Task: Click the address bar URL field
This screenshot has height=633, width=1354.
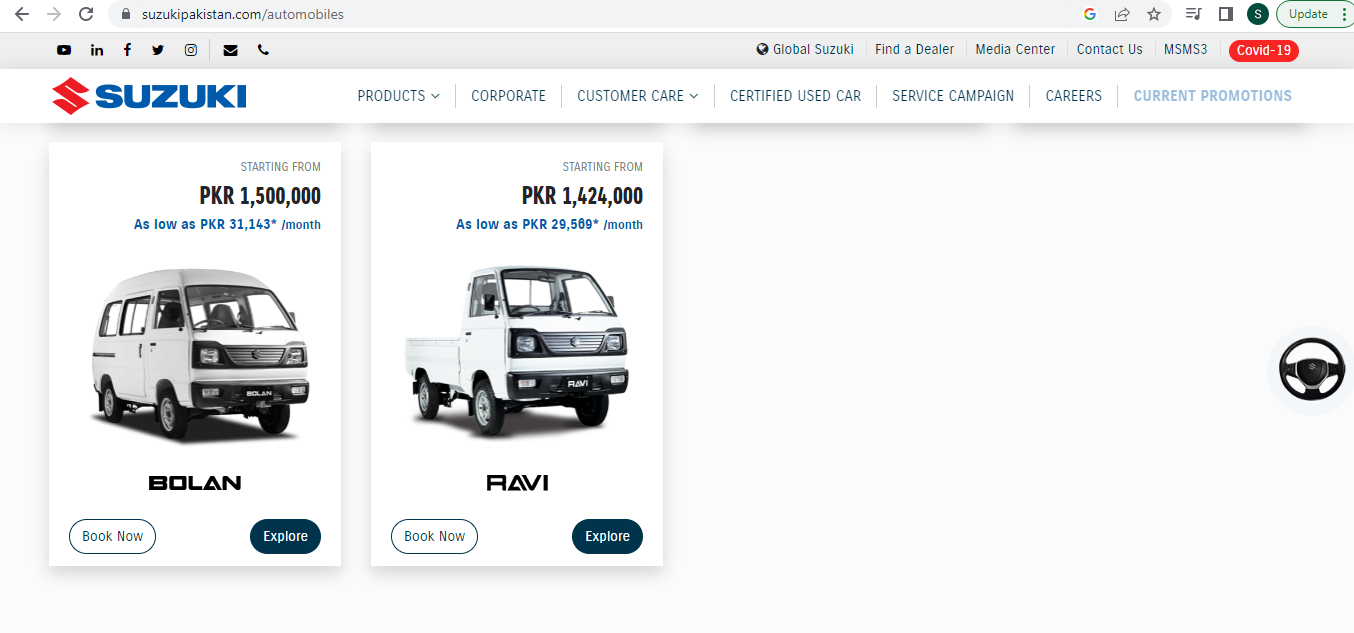Action: point(590,14)
